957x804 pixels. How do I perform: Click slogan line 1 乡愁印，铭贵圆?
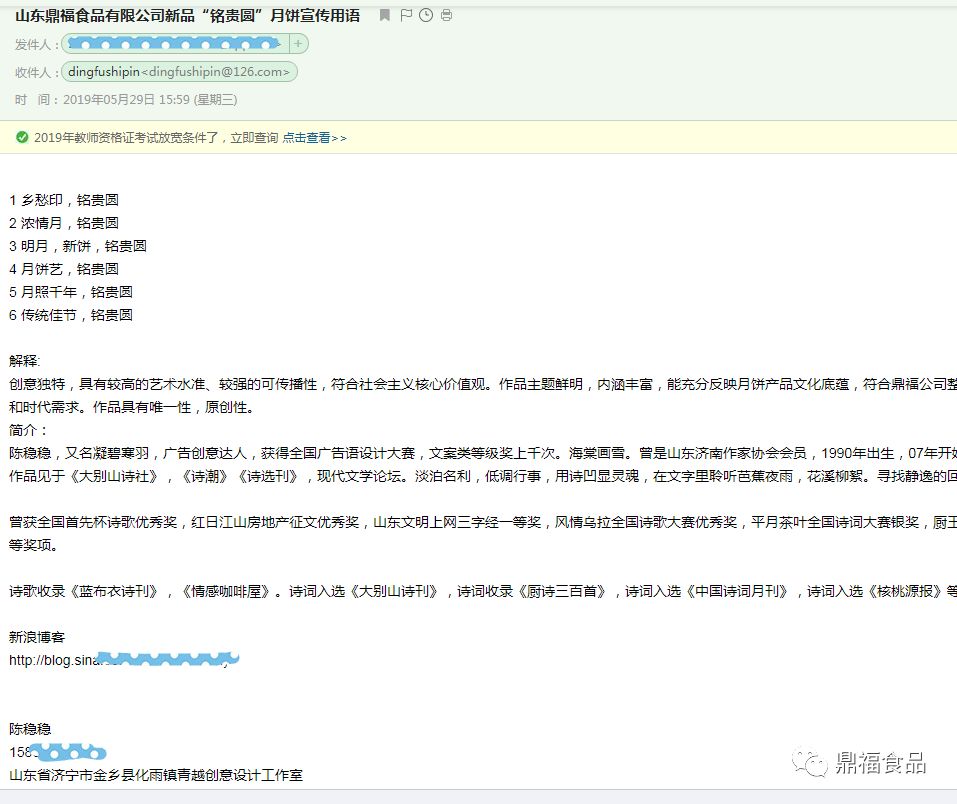(64, 200)
